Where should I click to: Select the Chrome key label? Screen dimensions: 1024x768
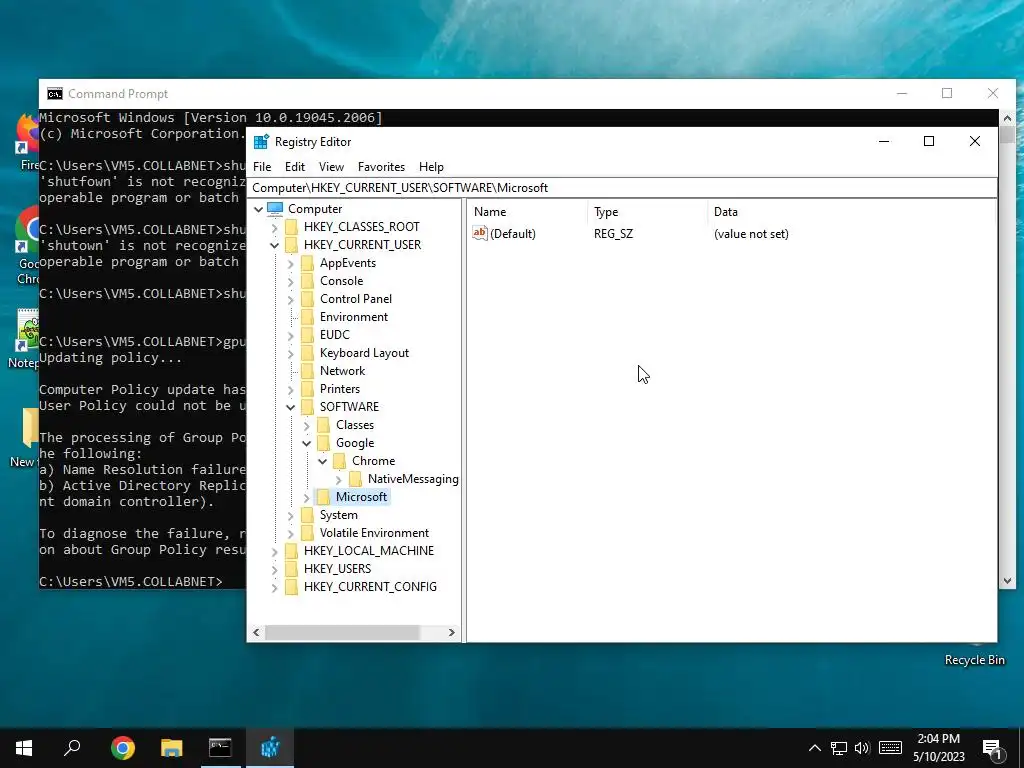coord(374,461)
